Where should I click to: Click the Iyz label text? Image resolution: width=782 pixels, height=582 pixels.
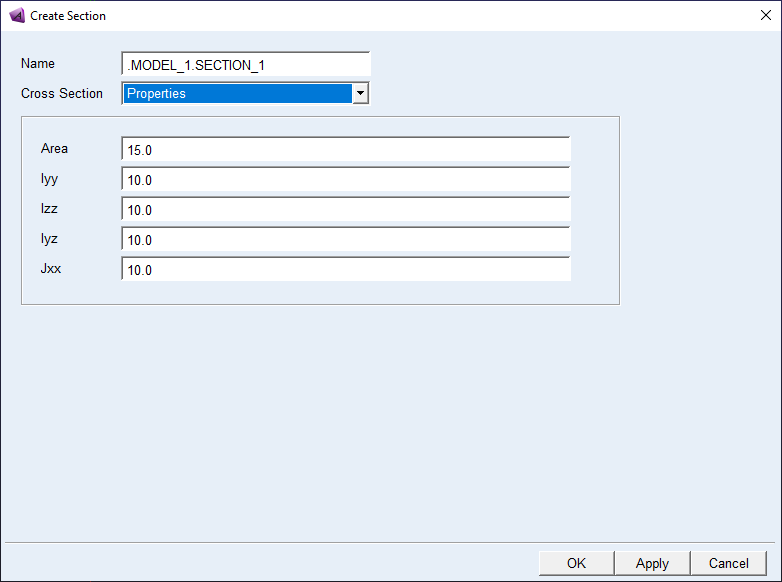pos(50,239)
